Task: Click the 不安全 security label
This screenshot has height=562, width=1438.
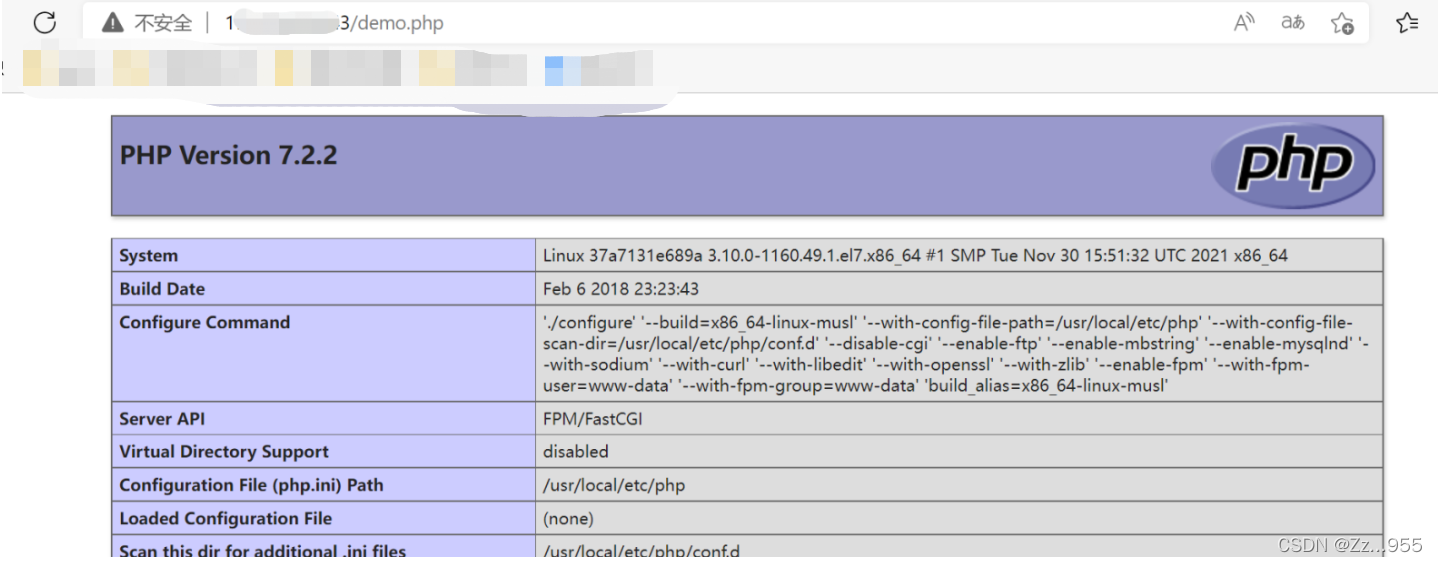Action: [x=163, y=22]
